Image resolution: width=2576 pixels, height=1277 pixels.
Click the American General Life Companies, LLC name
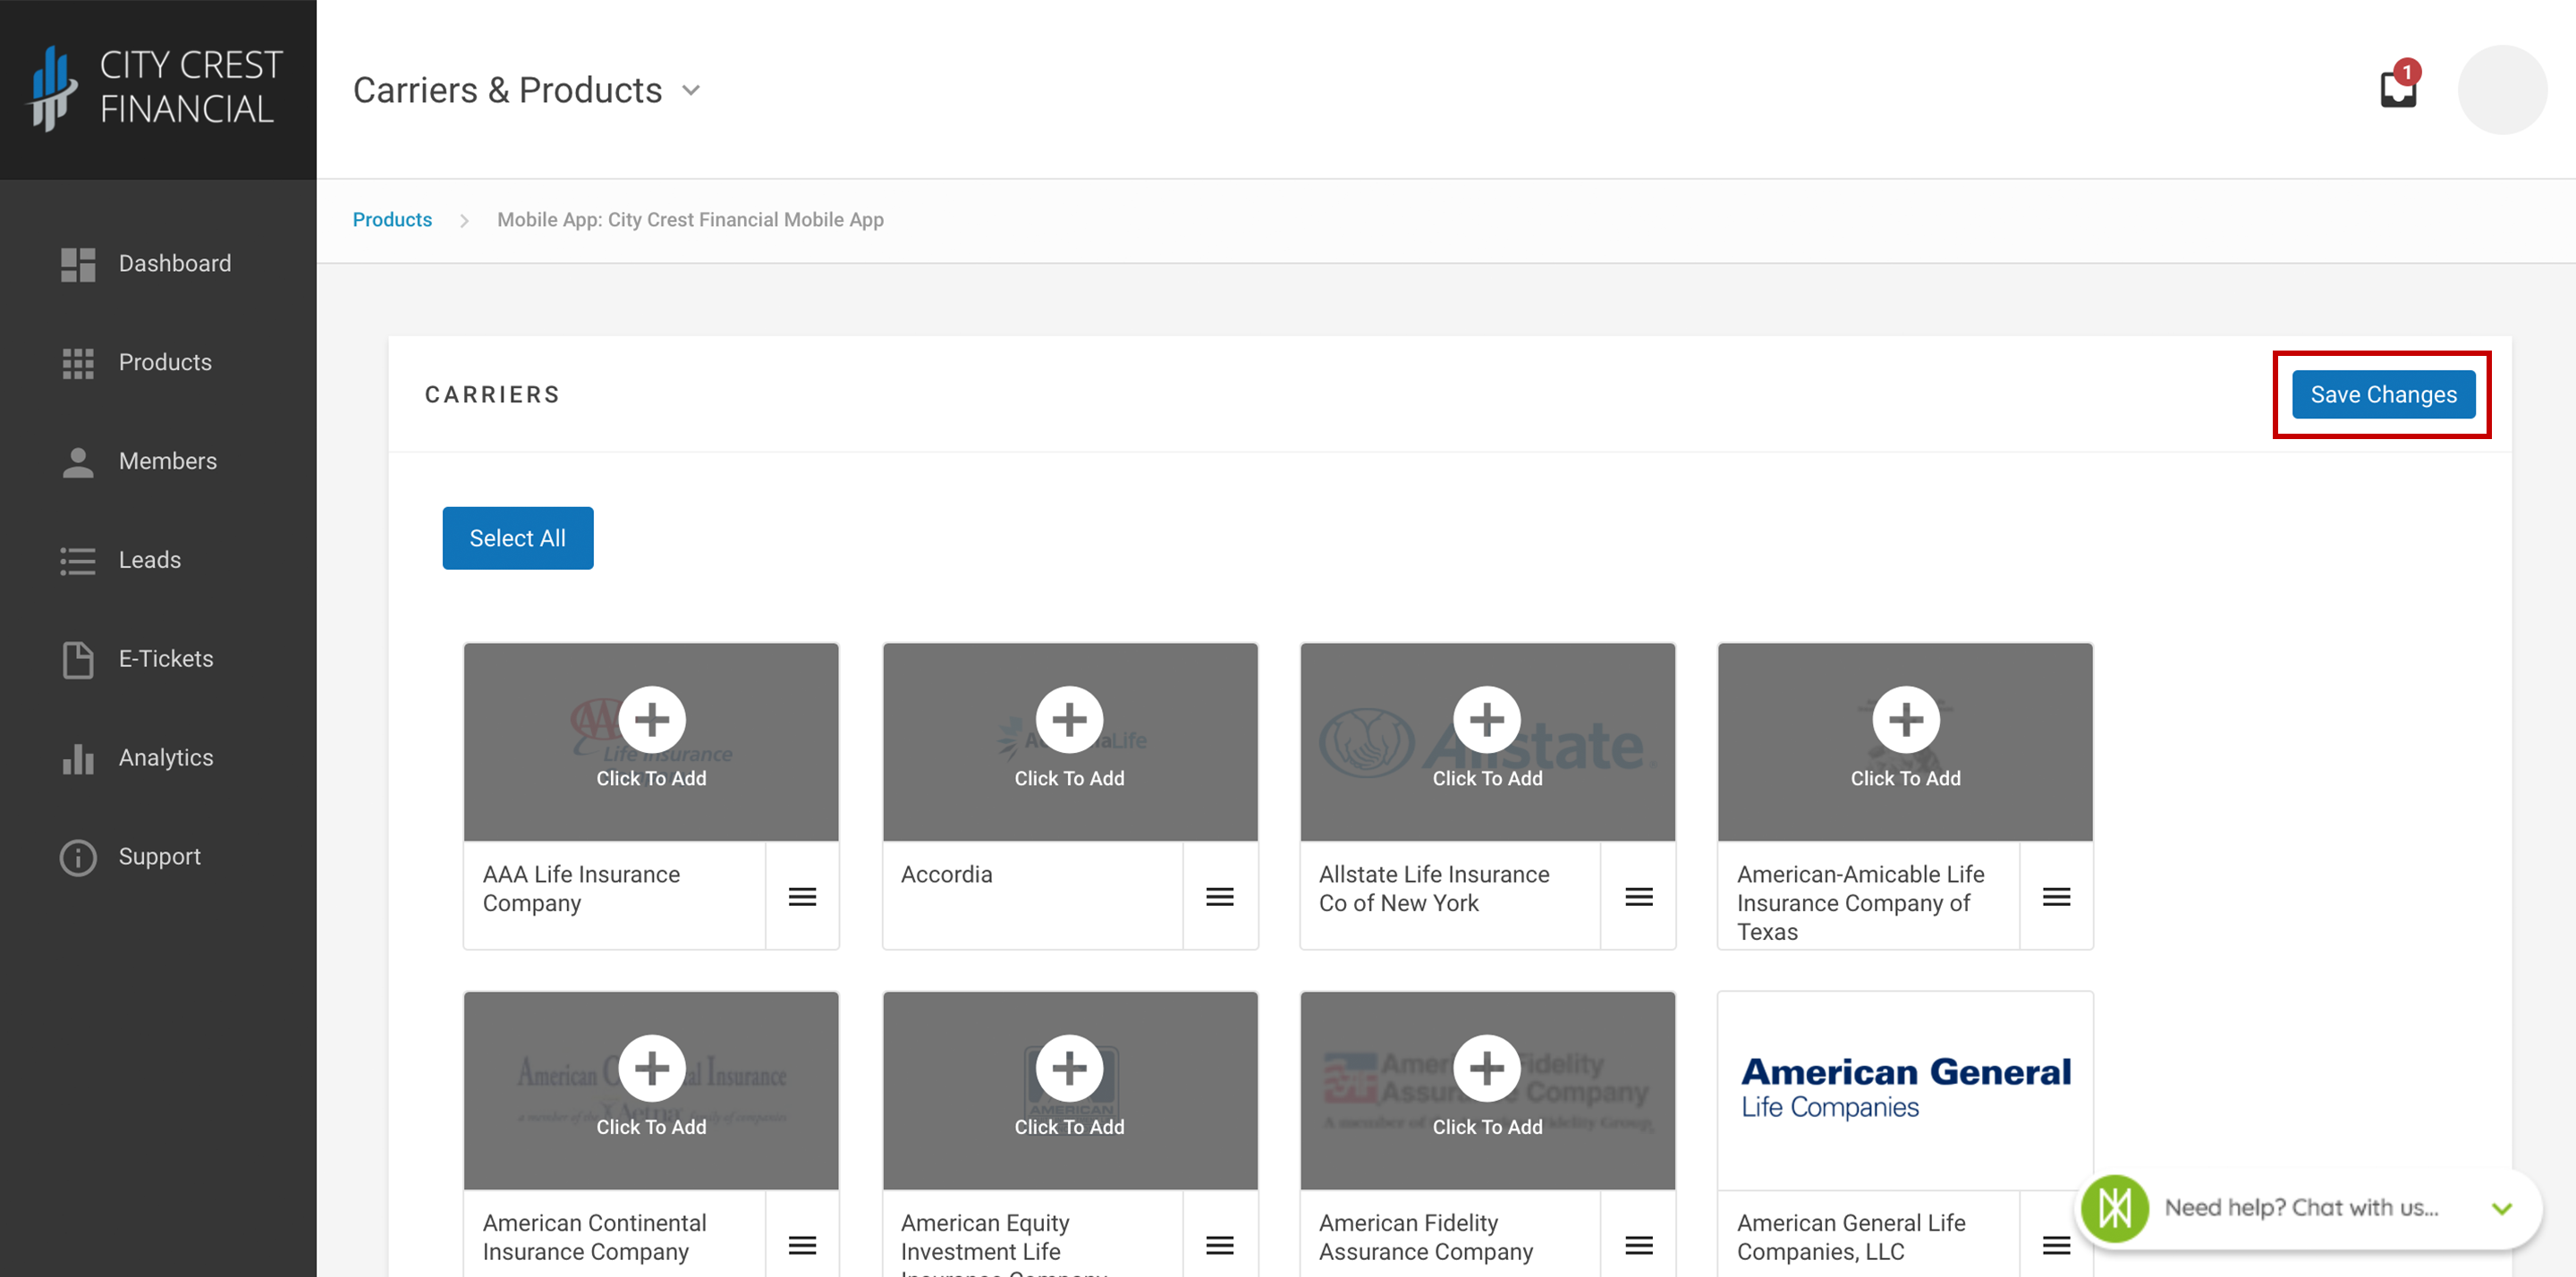pyautogui.click(x=1851, y=1237)
